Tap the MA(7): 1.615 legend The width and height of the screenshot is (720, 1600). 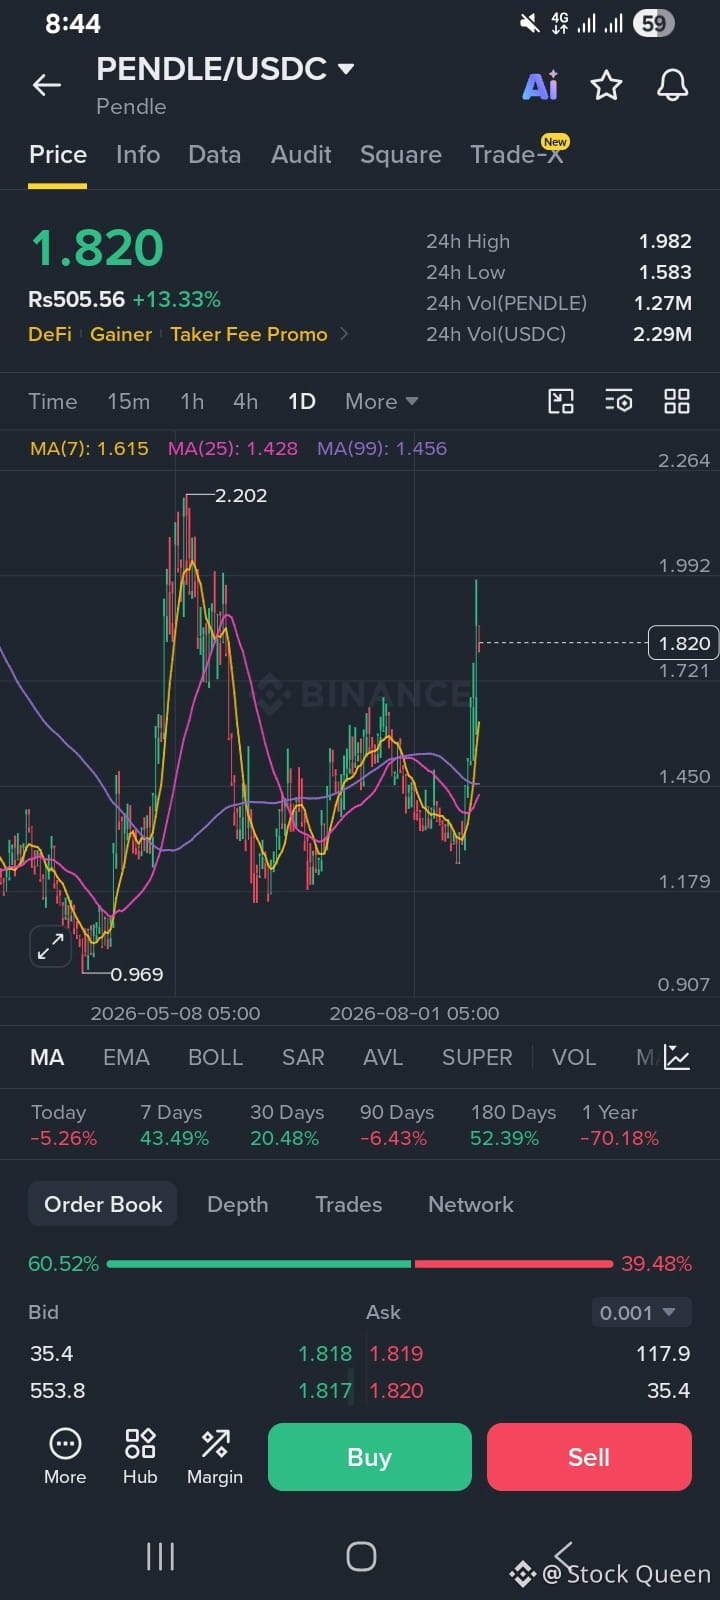89,448
